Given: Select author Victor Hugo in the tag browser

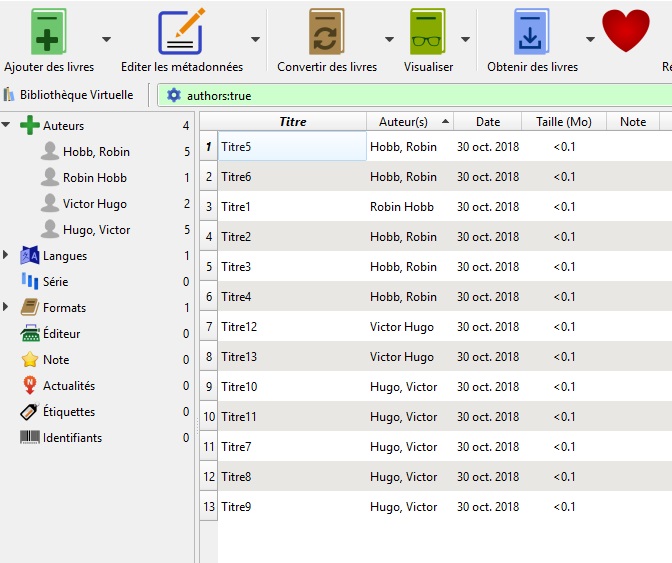Looking at the screenshot, I should point(95,204).
